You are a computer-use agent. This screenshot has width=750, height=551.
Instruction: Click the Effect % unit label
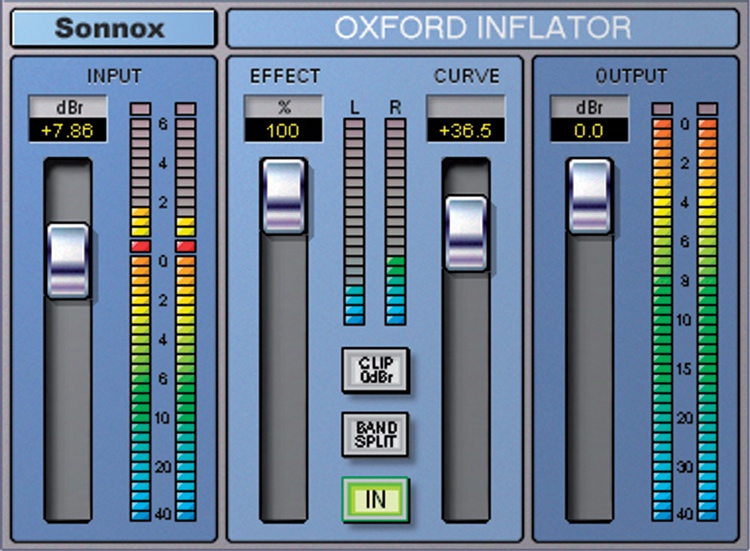tap(284, 107)
